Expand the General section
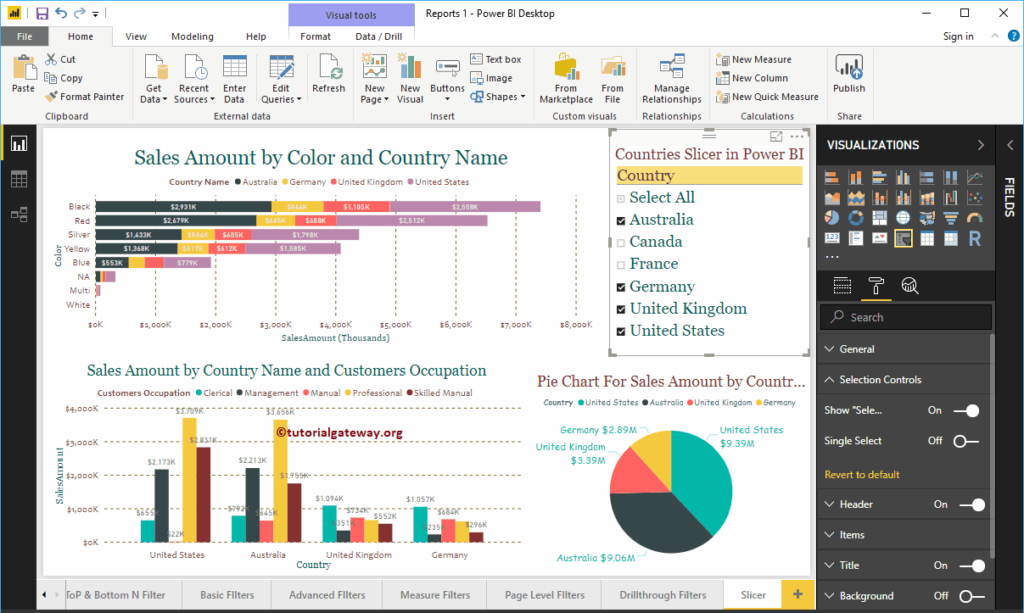The width and height of the screenshot is (1024, 613). point(904,349)
